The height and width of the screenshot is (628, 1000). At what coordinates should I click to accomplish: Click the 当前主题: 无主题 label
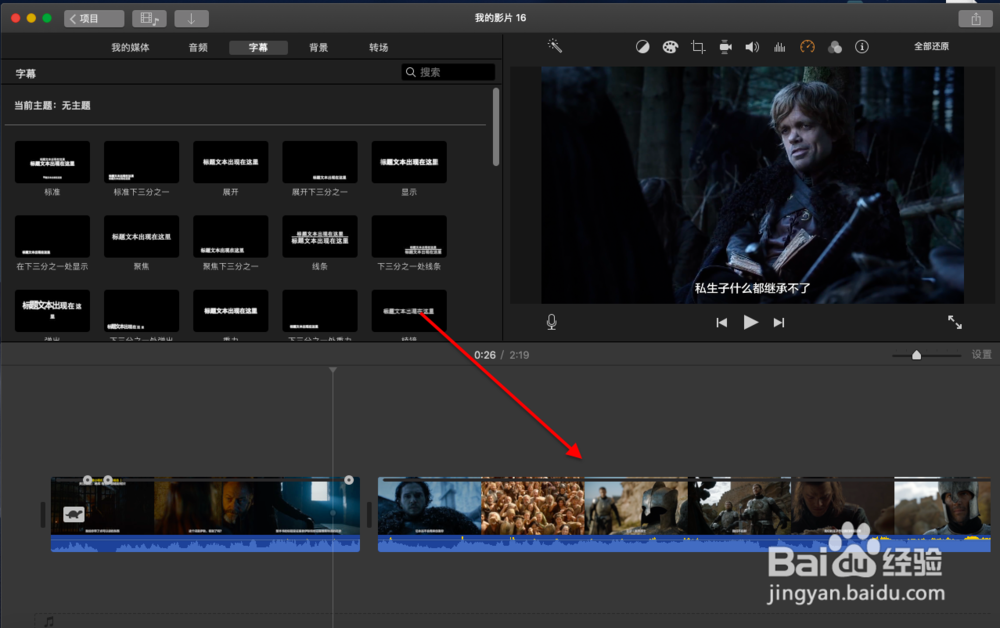click(x=52, y=105)
